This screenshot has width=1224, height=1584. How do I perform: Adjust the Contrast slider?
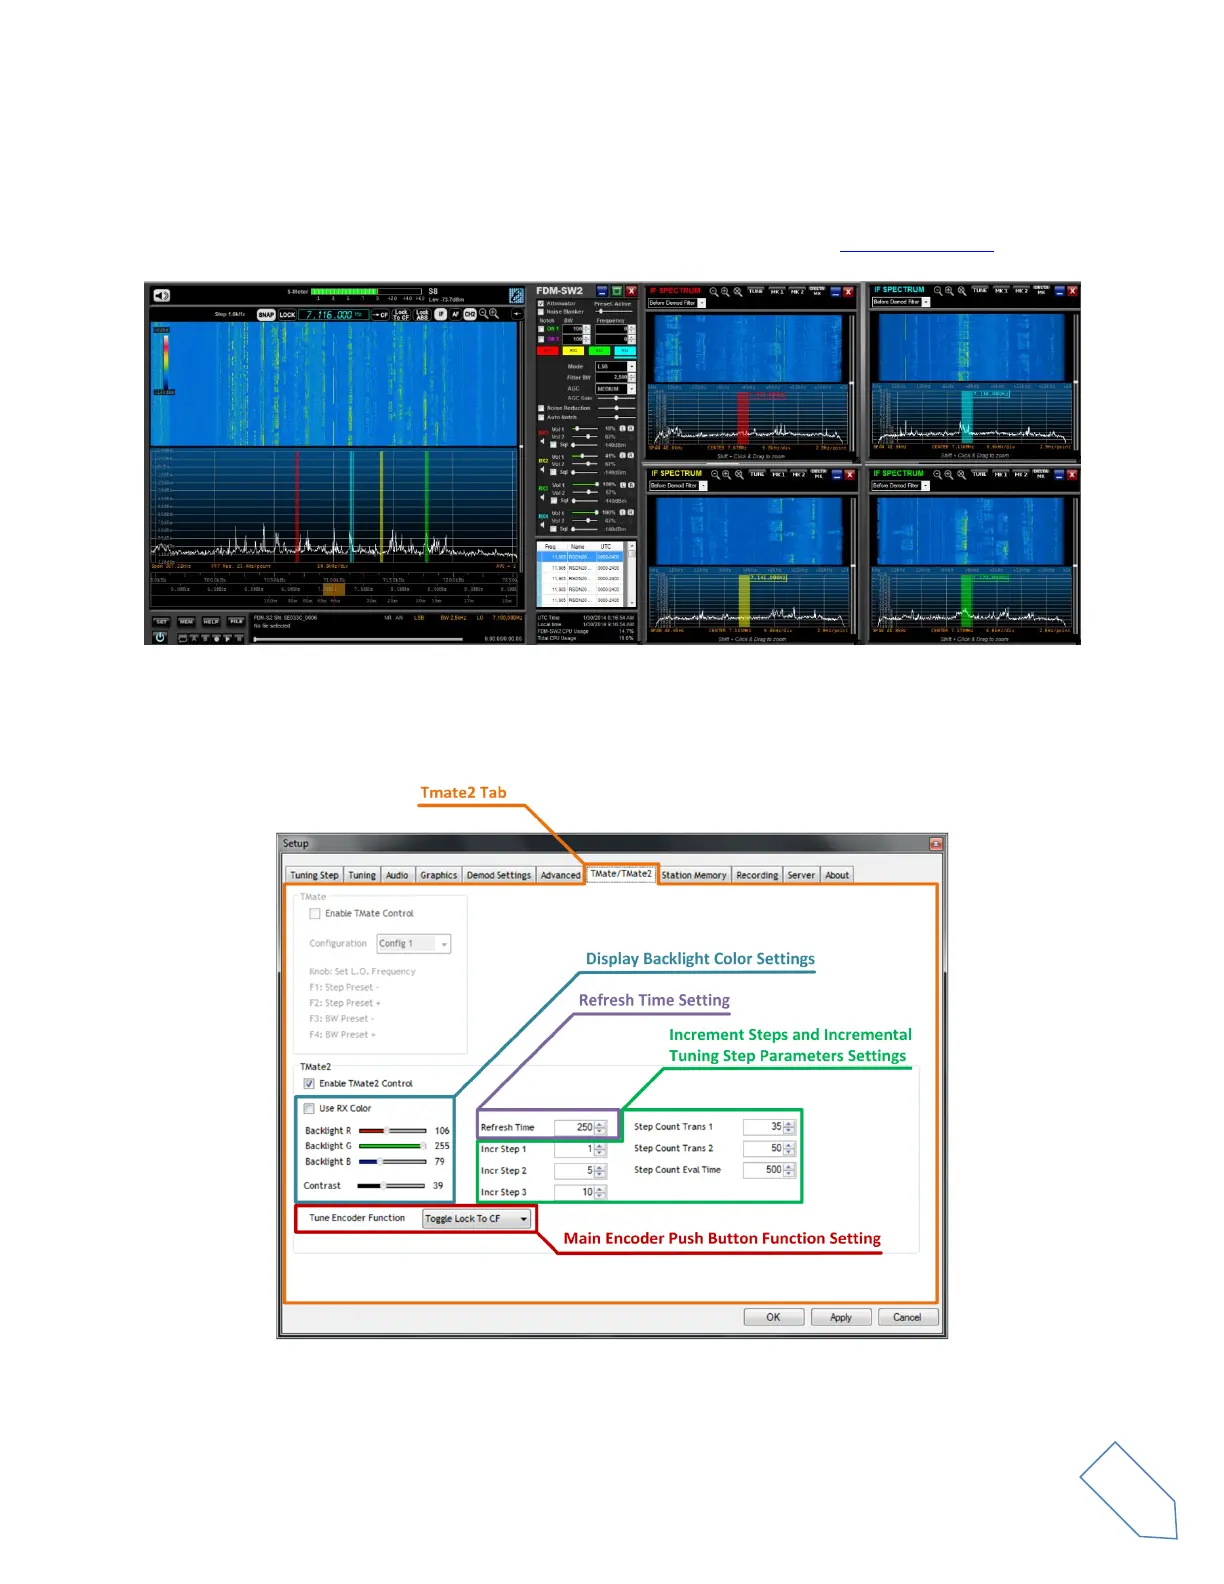392,1186
